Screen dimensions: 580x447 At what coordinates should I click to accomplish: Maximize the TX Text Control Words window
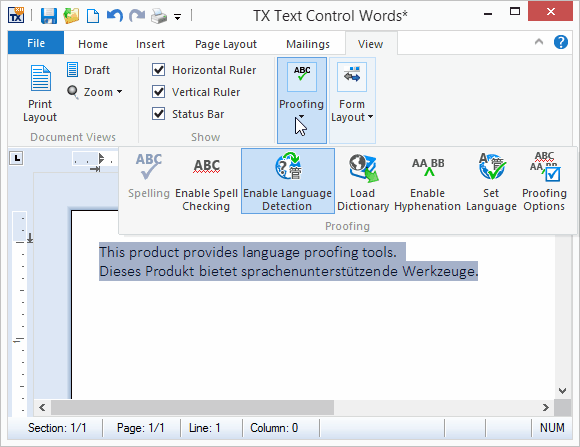(515, 12)
